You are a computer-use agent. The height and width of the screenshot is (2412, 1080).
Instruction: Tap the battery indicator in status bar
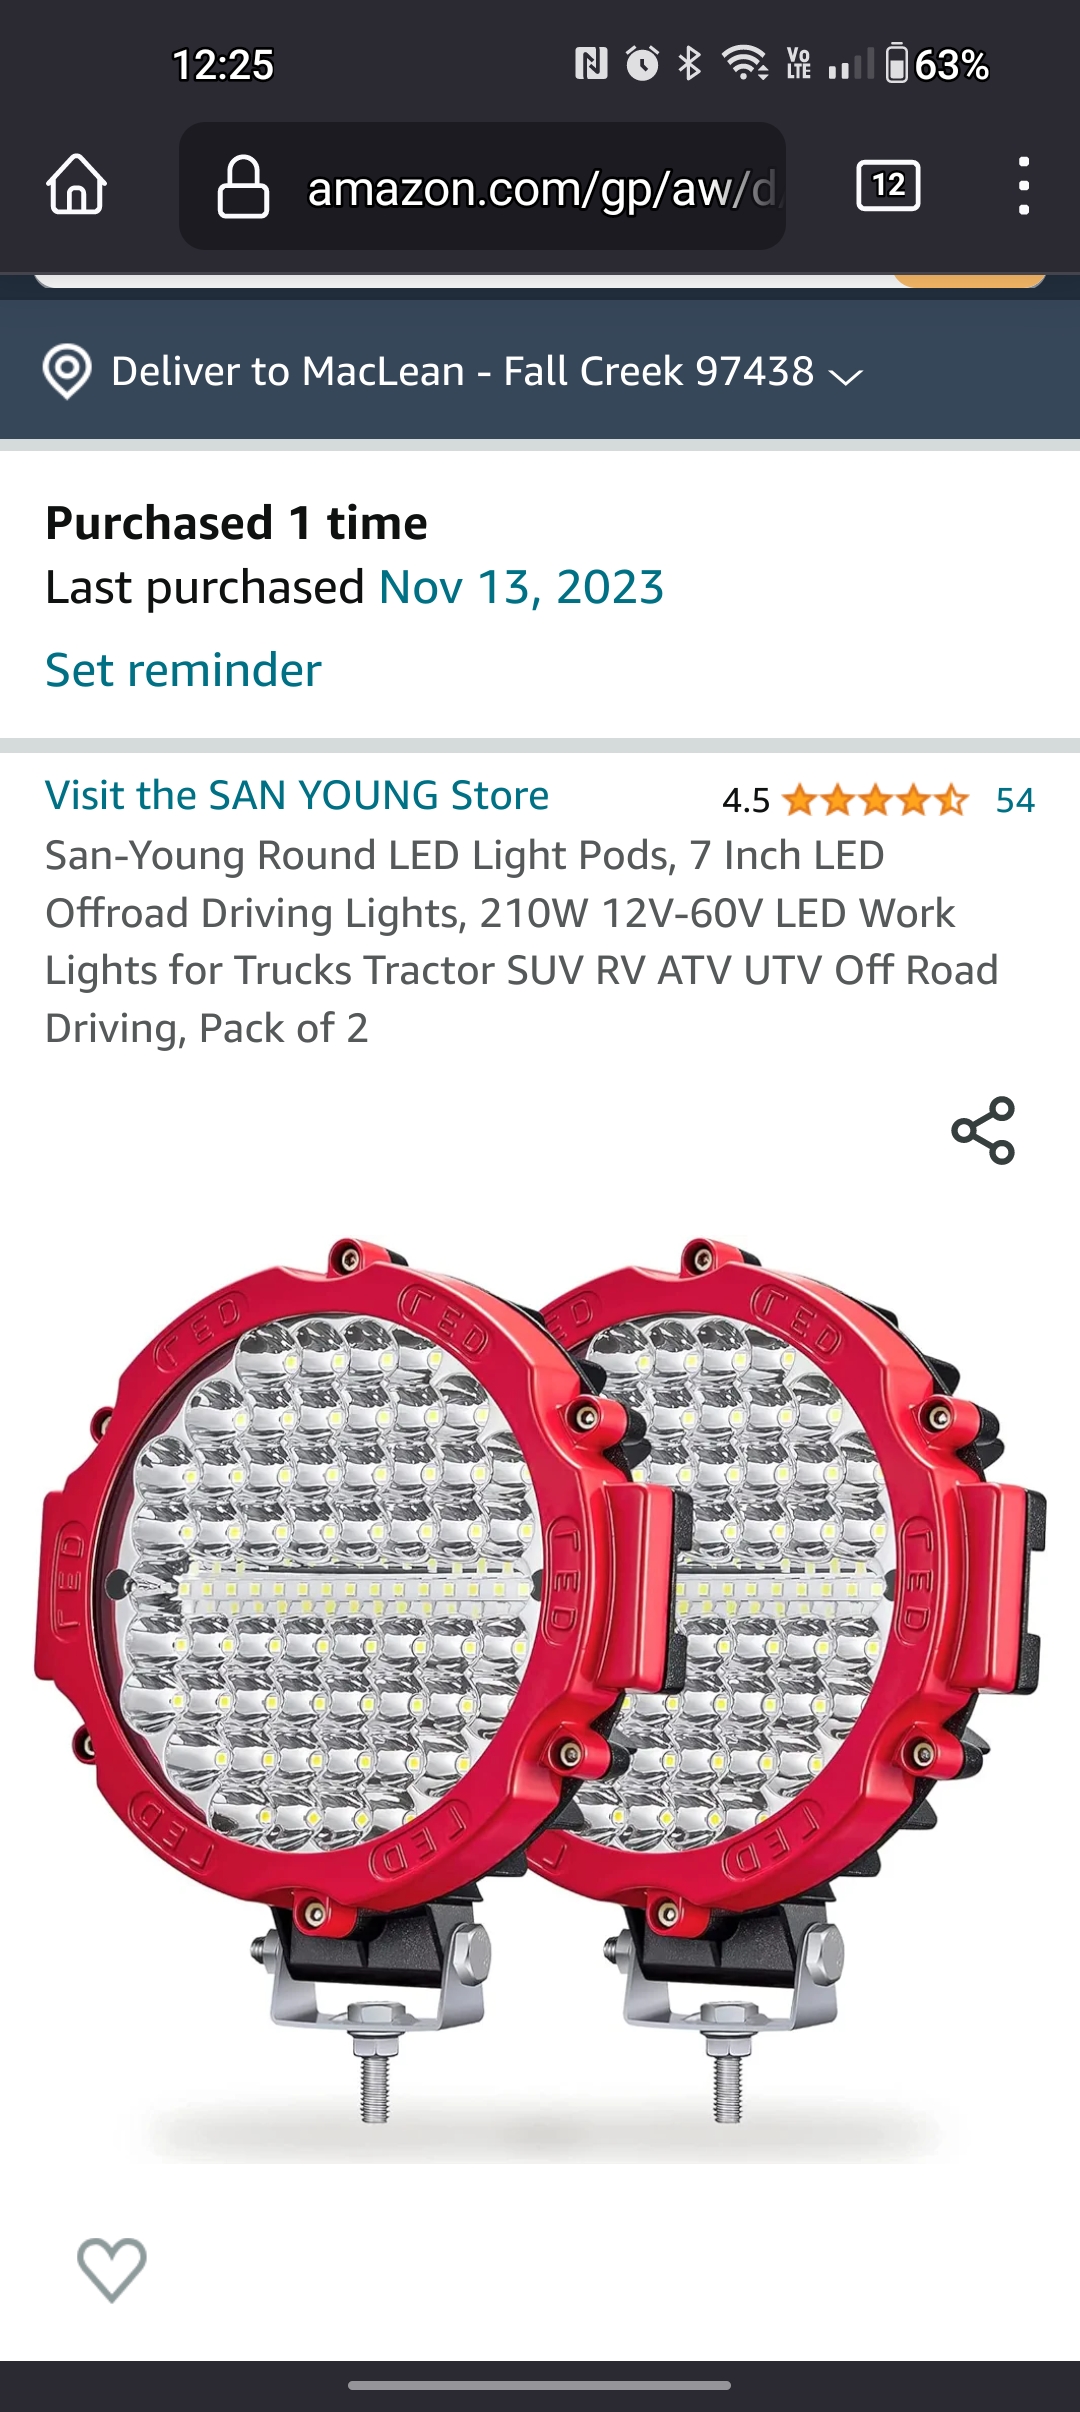pyautogui.click(x=897, y=65)
